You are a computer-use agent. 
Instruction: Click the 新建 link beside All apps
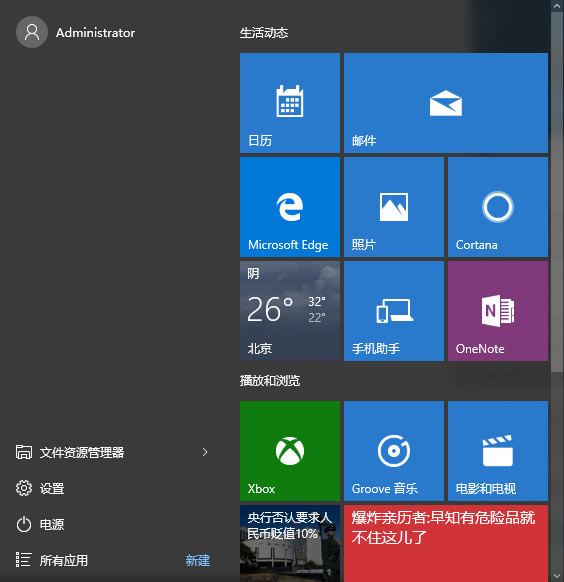click(198, 560)
